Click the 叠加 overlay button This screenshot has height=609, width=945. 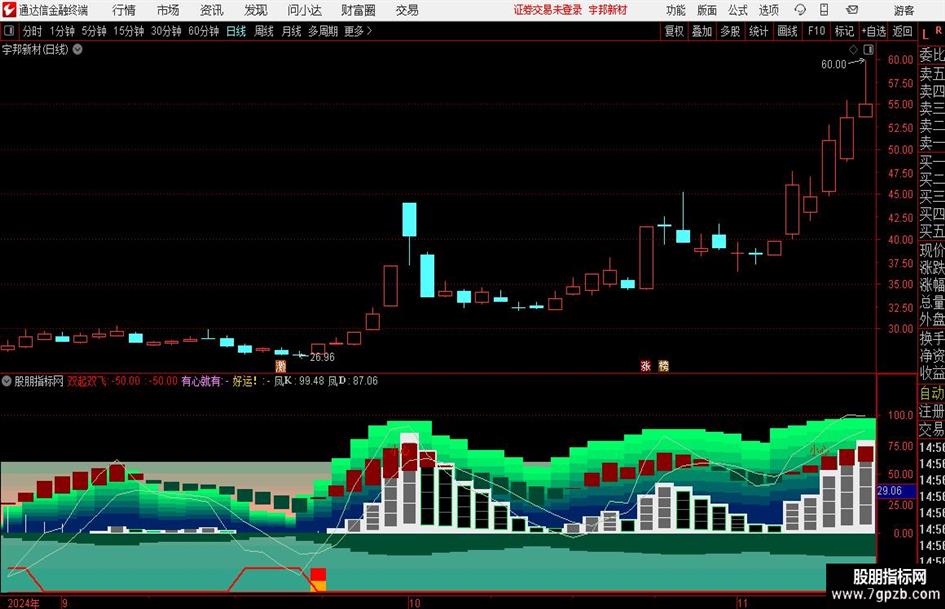[x=702, y=31]
